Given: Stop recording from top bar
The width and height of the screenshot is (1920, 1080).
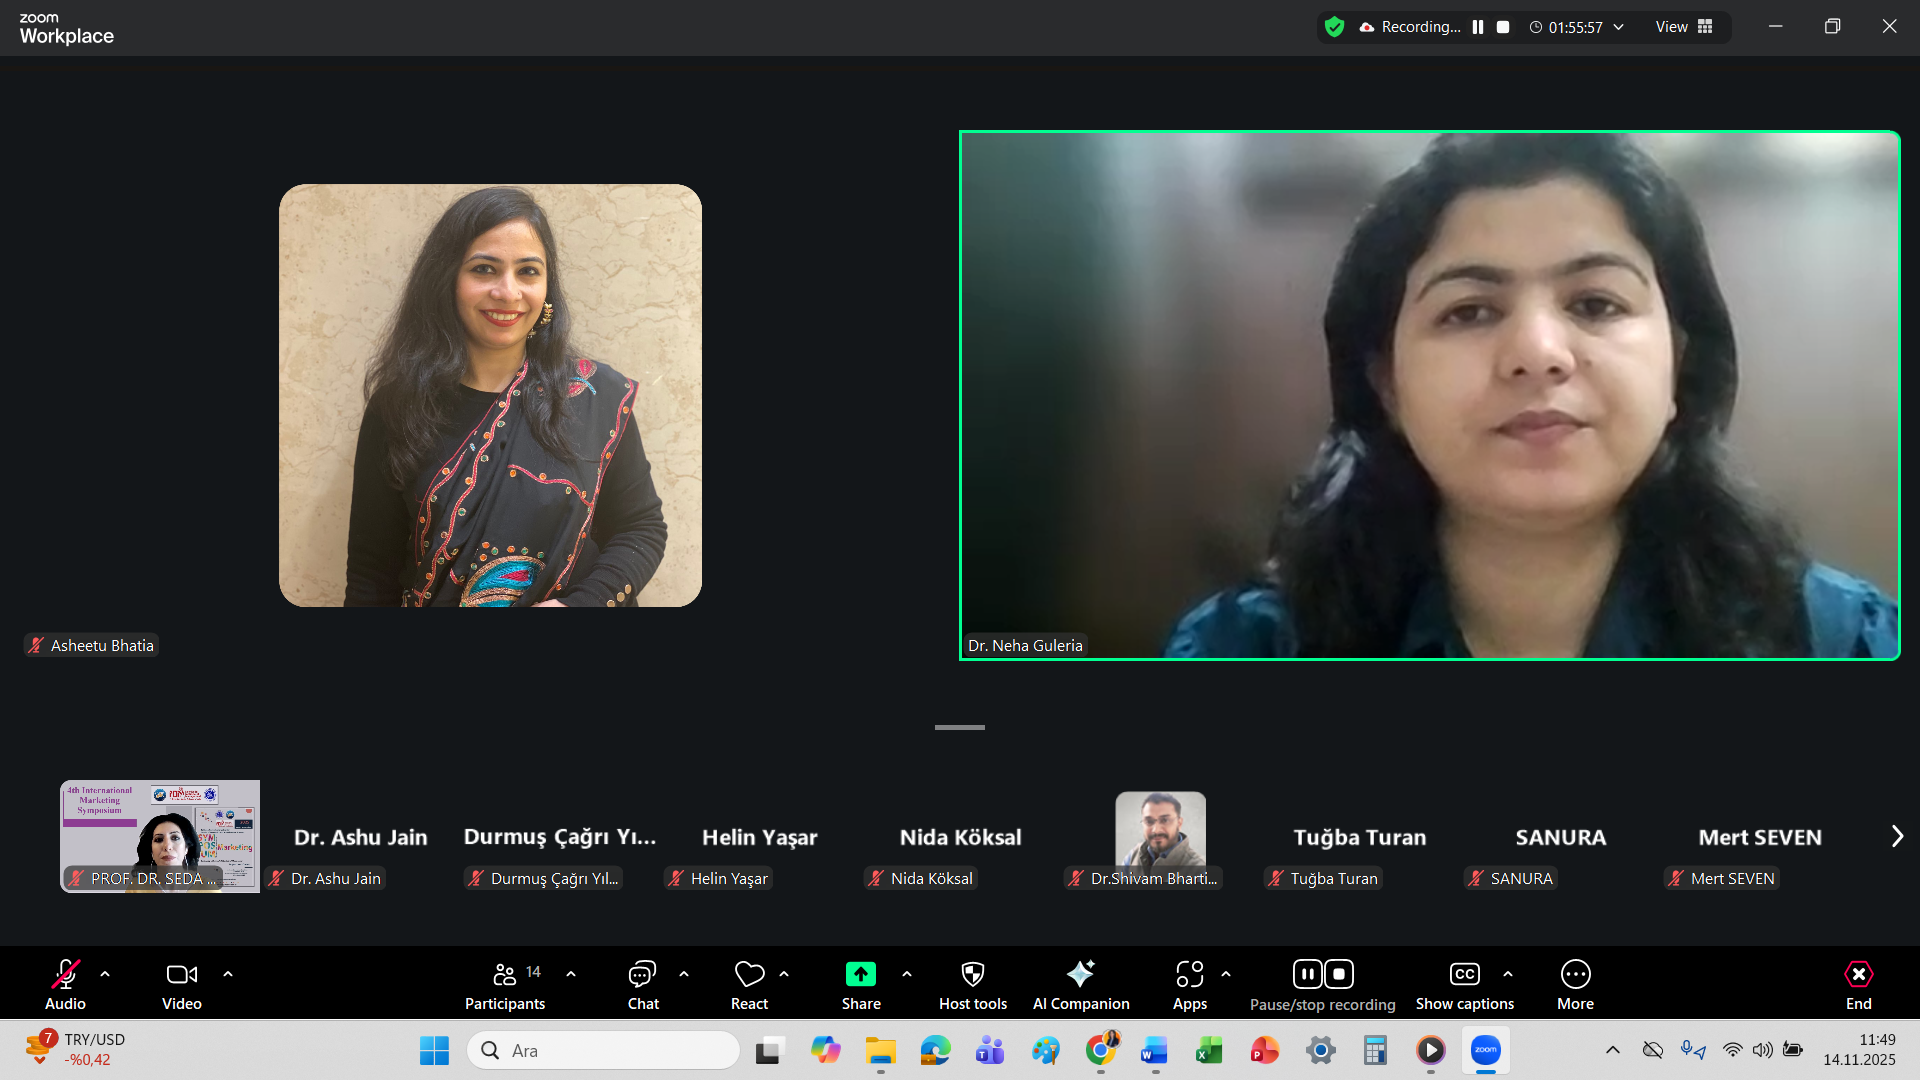Looking at the screenshot, I should click(1503, 27).
